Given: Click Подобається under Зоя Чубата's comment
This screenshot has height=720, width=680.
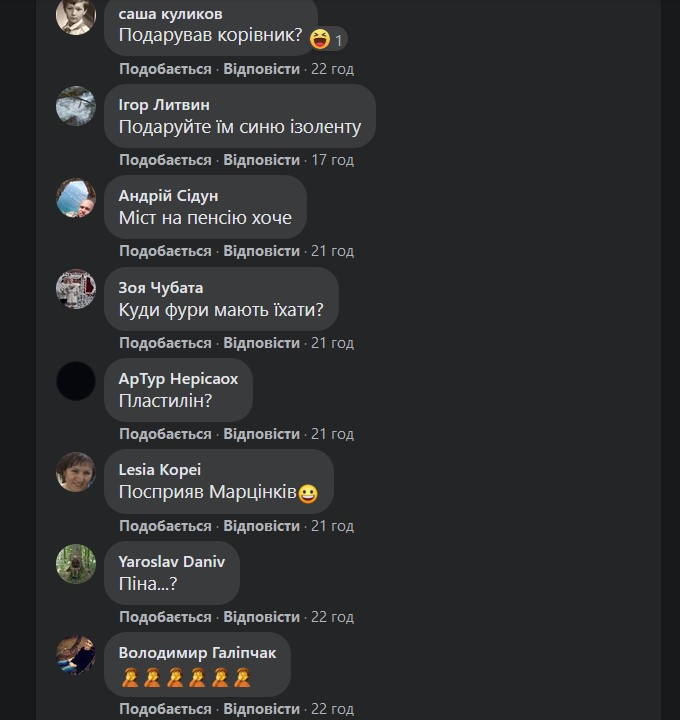Looking at the screenshot, I should click(165, 343).
